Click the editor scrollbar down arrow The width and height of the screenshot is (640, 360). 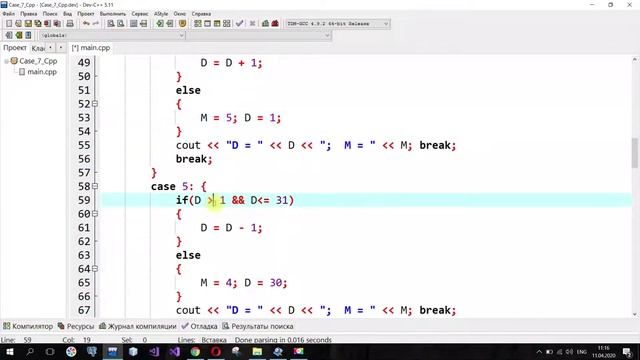point(635,314)
